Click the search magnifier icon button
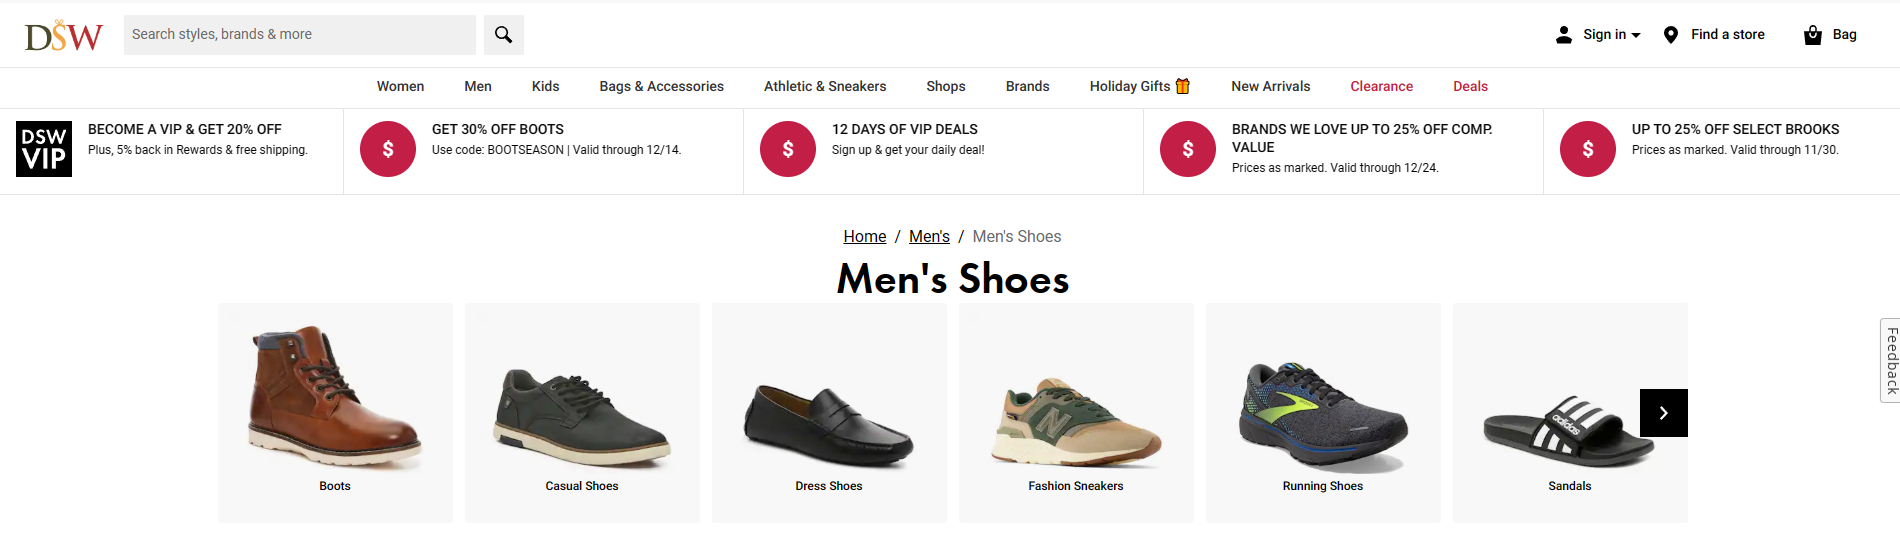The width and height of the screenshot is (1900, 558). point(504,35)
